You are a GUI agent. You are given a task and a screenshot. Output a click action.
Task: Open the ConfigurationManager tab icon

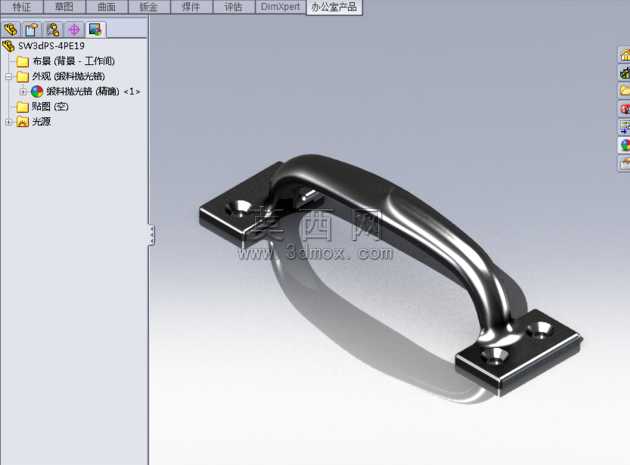pyautogui.click(x=53, y=29)
